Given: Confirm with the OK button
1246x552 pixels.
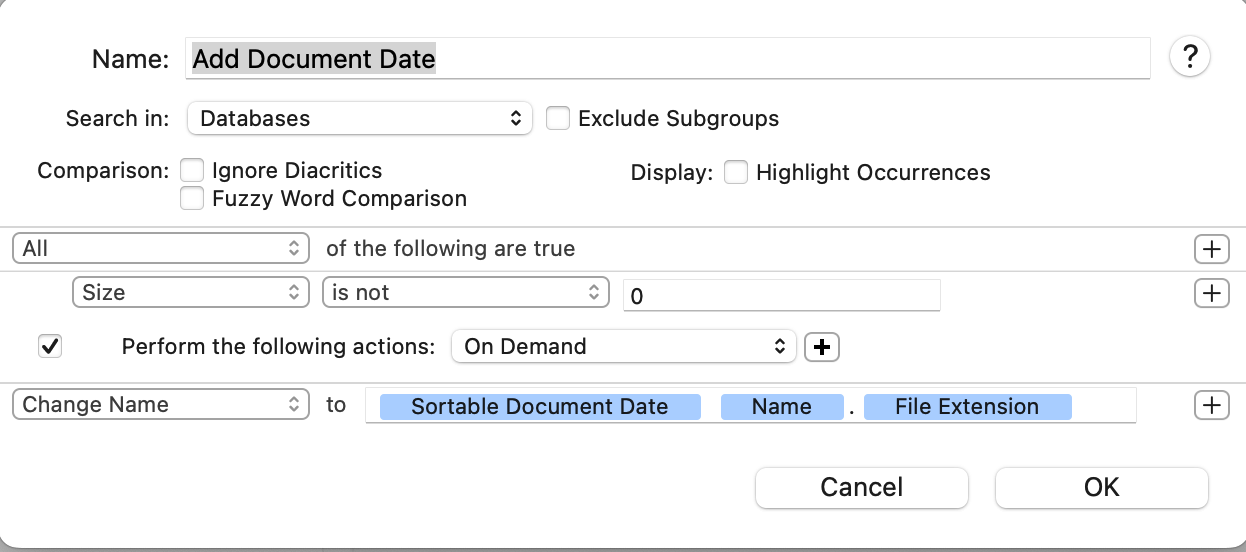Looking at the screenshot, I should pos(1101,487).
